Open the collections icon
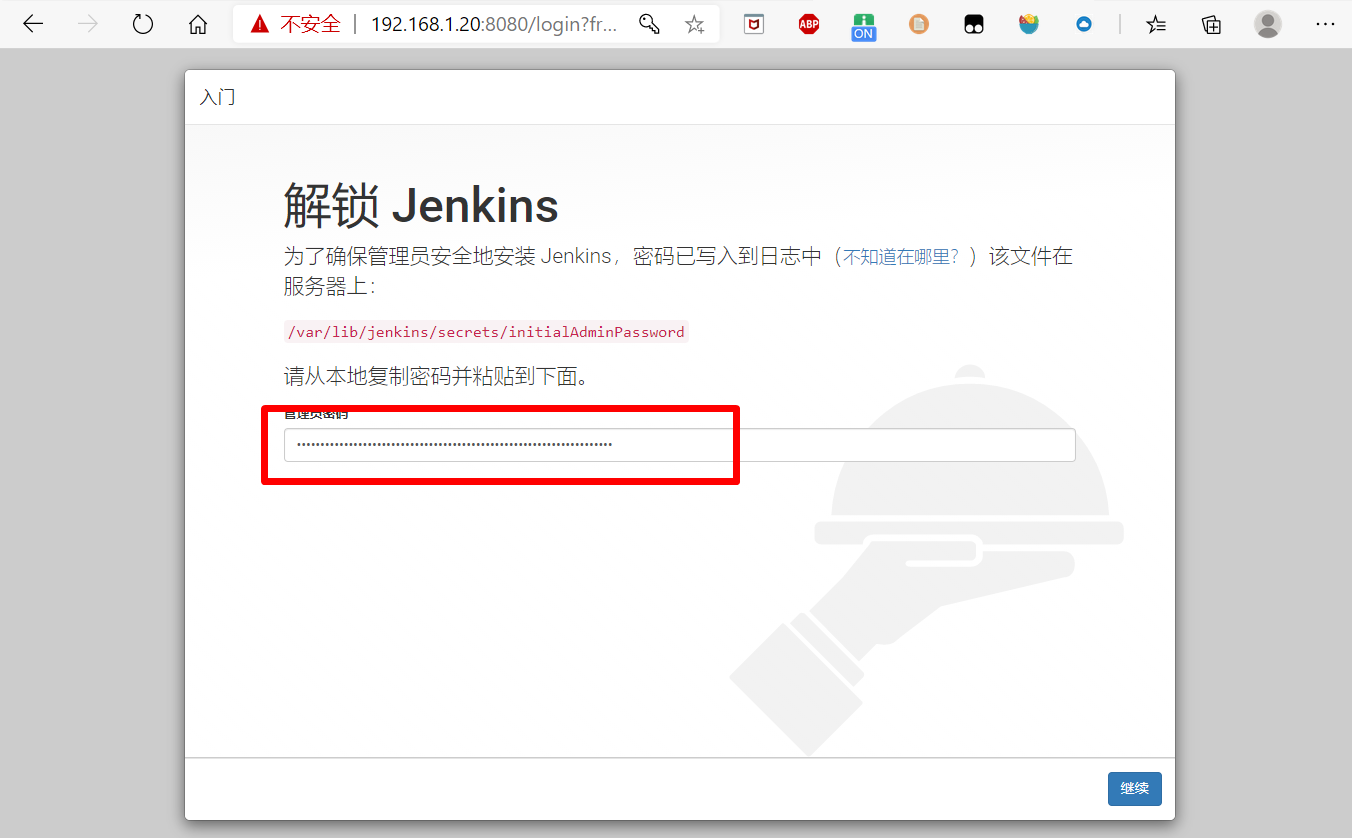The height and width of the screenshot is (838, 1352). coord(1211,24)
